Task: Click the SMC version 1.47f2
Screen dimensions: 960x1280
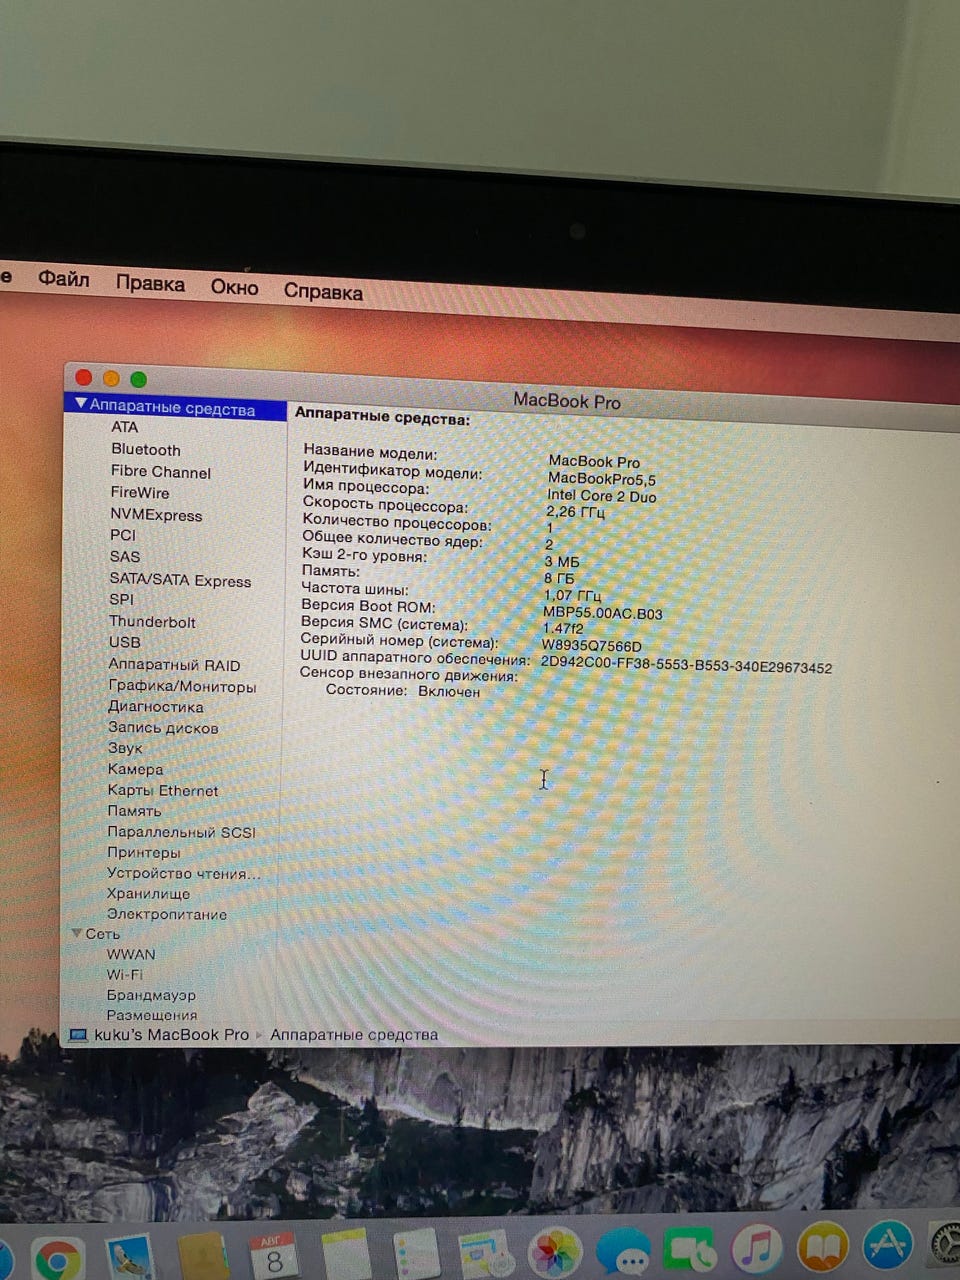Action: coord(563,628)
